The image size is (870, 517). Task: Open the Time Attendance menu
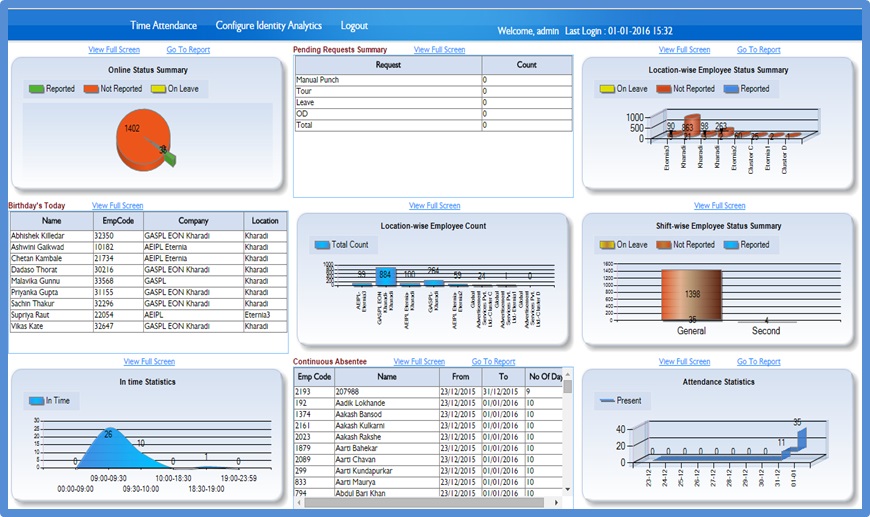pyautogui.click(x=163, y=26)
